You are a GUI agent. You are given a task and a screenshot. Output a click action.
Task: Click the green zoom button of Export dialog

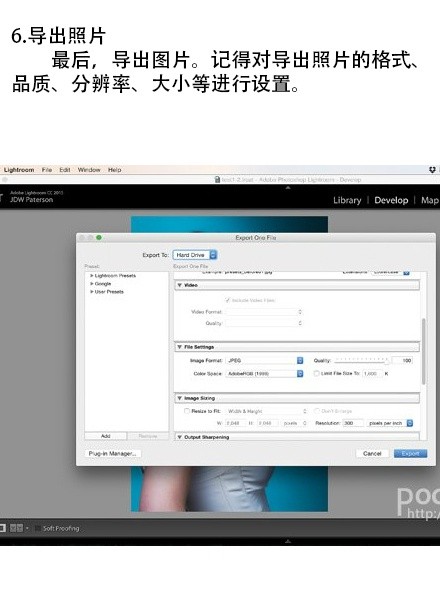coord(99,237)
